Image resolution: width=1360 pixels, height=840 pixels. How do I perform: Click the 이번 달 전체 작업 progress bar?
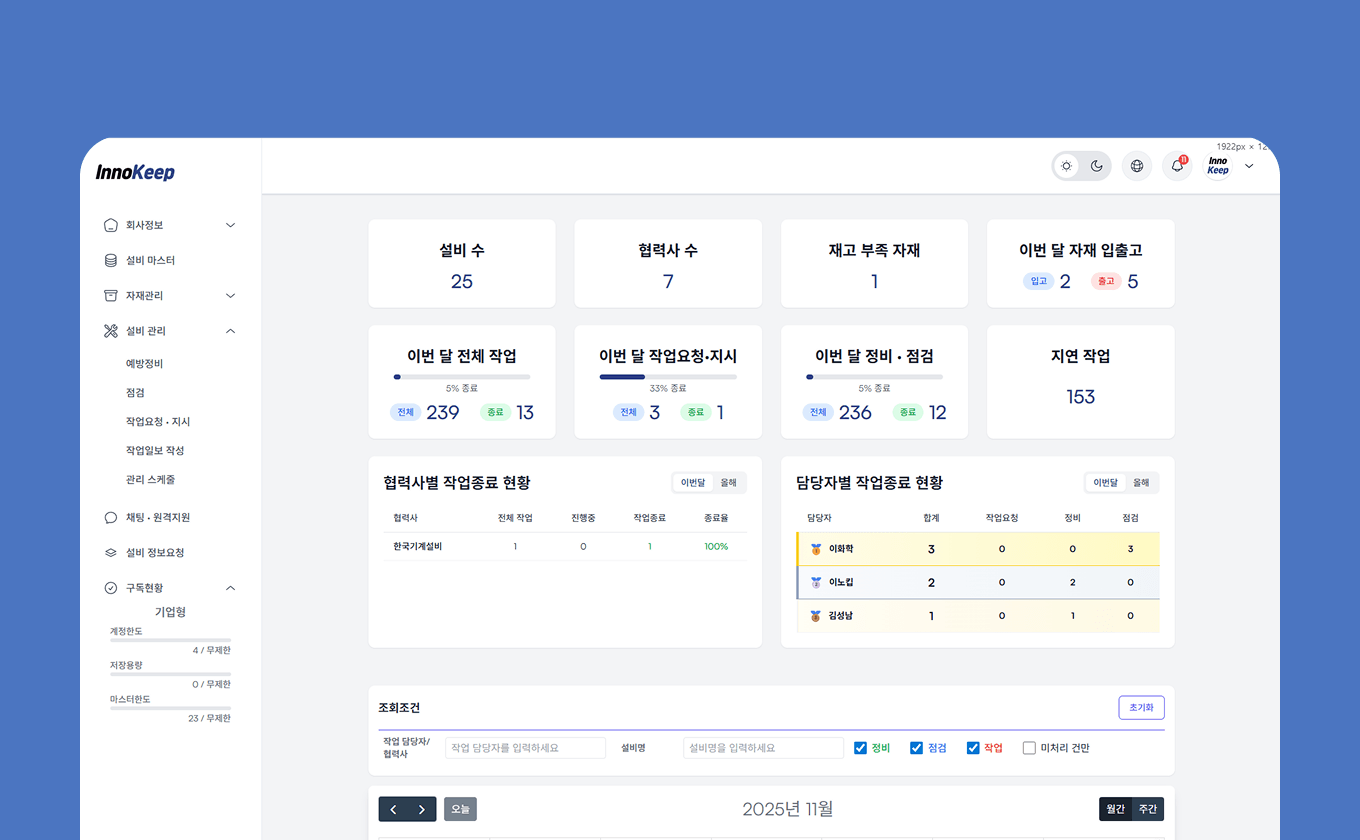[462, 377]
